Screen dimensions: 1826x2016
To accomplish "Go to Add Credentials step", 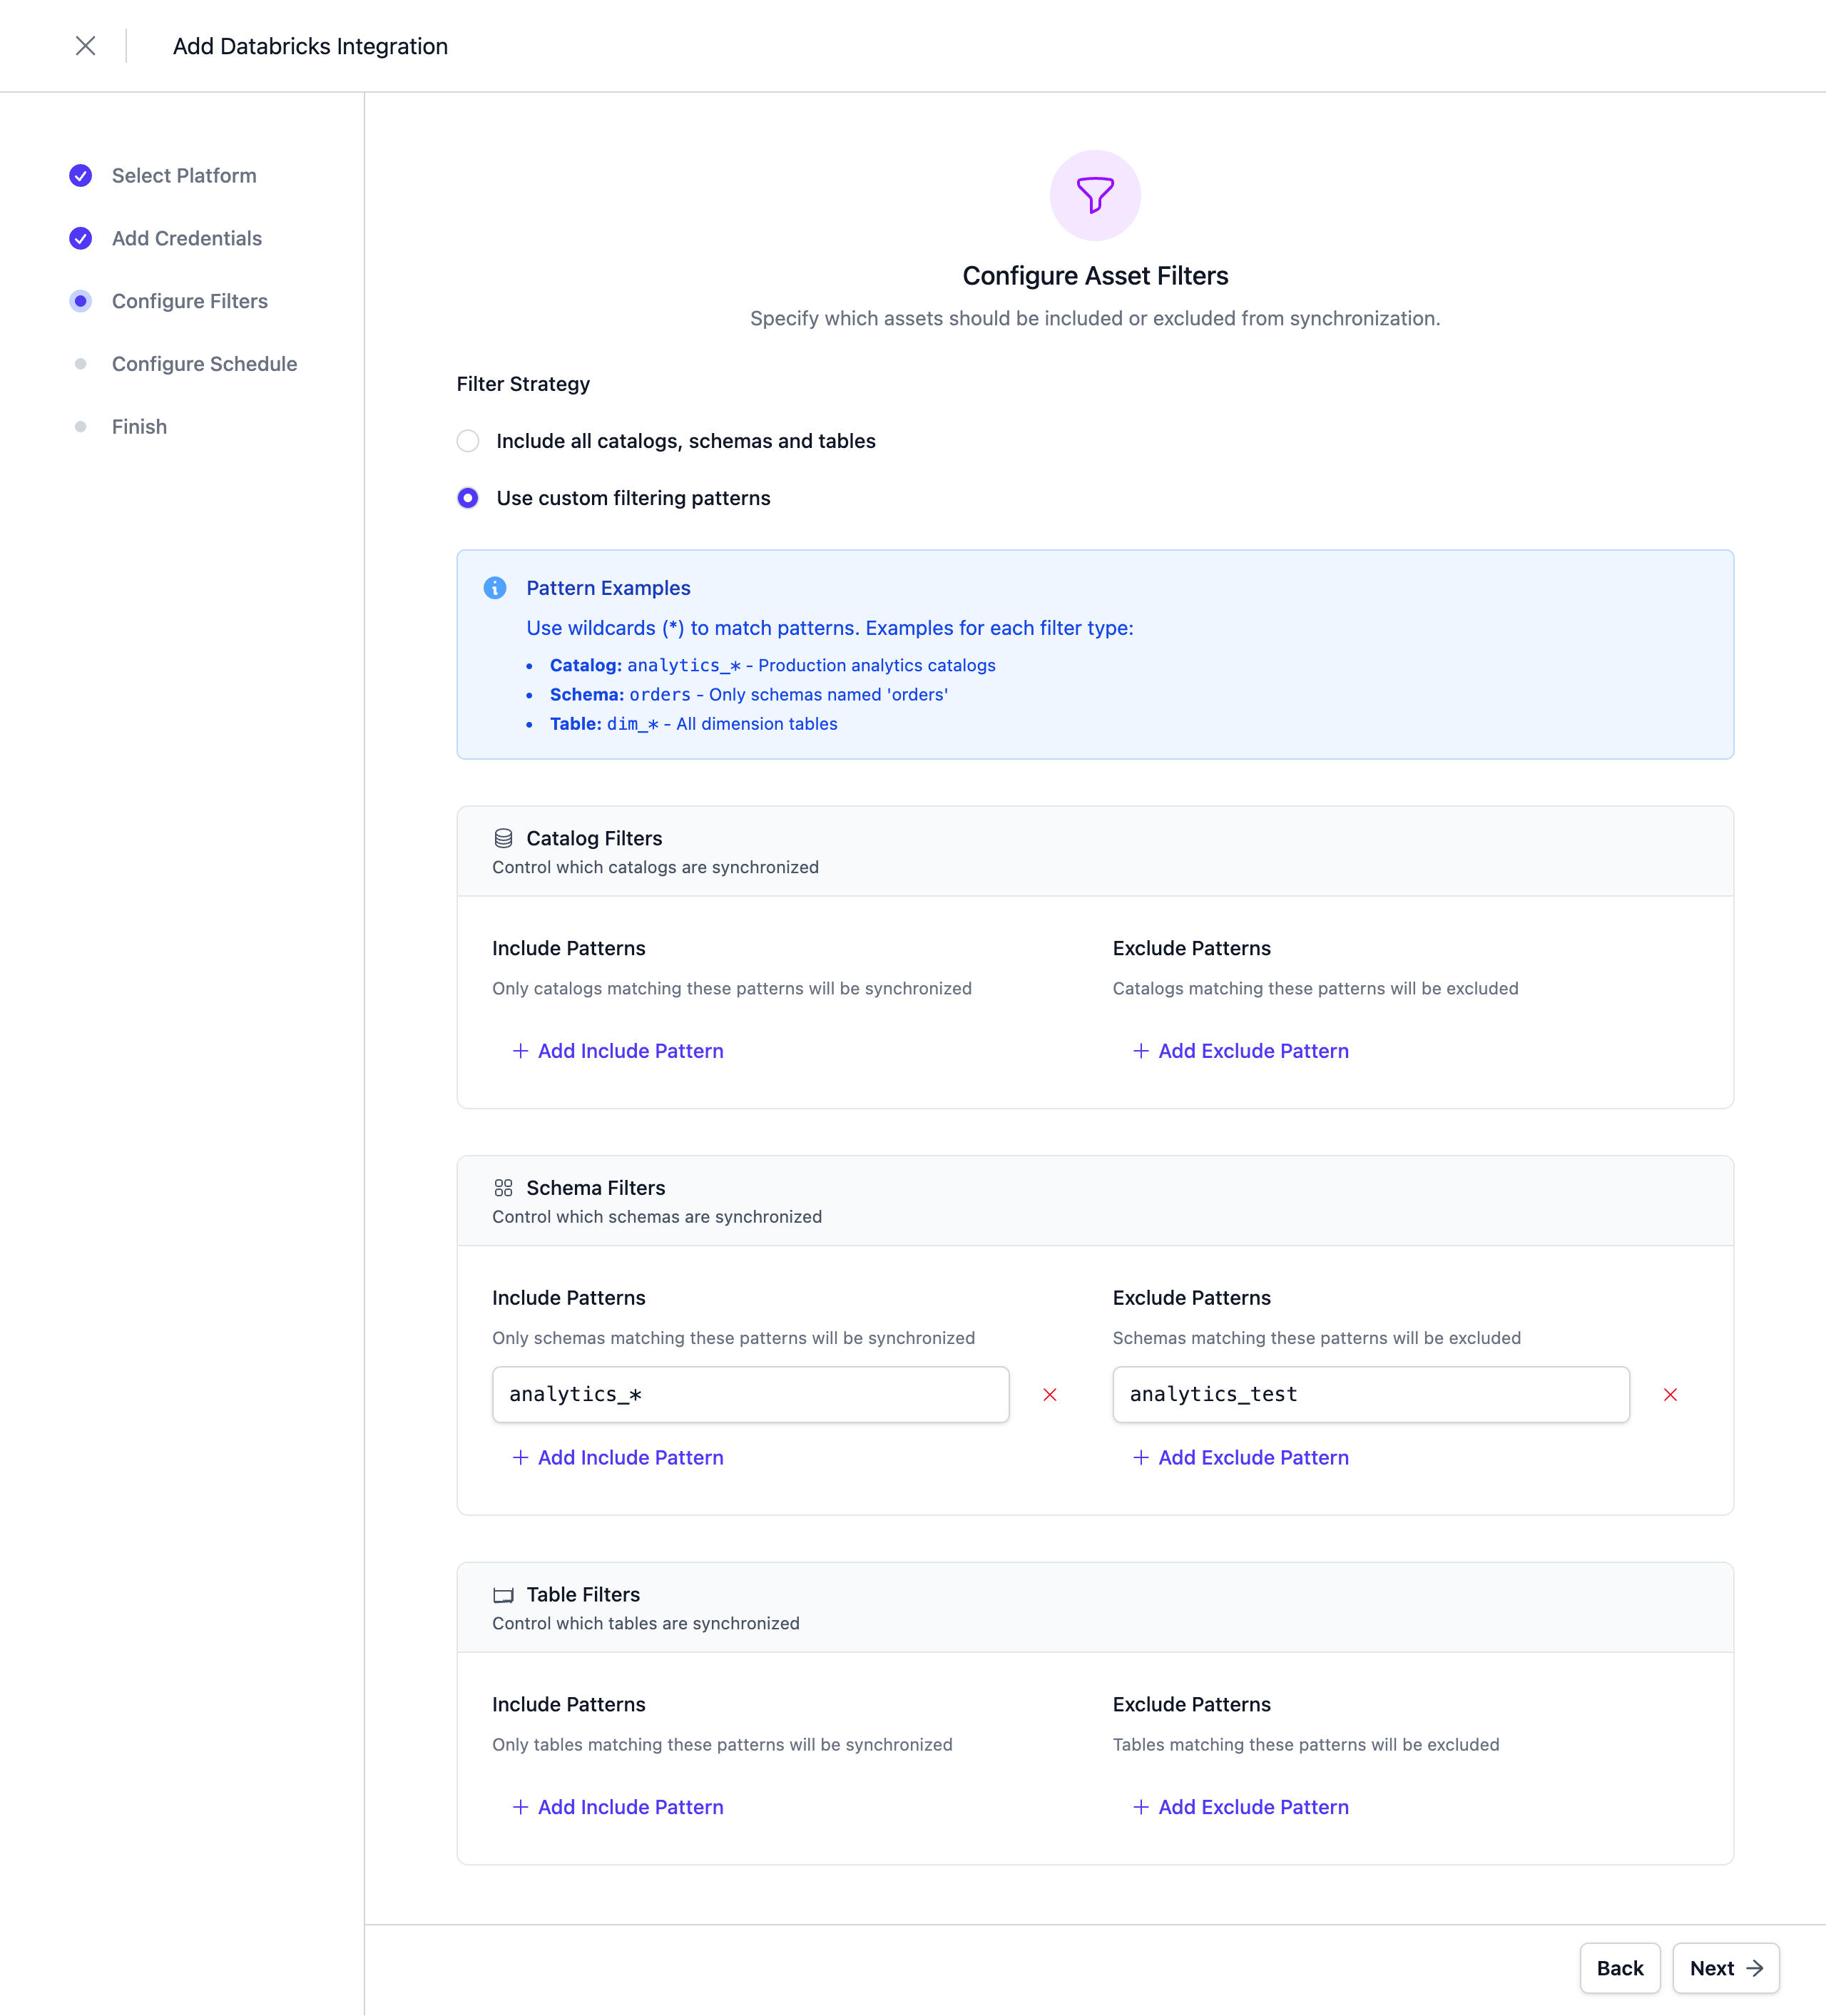I will point(186,239).
